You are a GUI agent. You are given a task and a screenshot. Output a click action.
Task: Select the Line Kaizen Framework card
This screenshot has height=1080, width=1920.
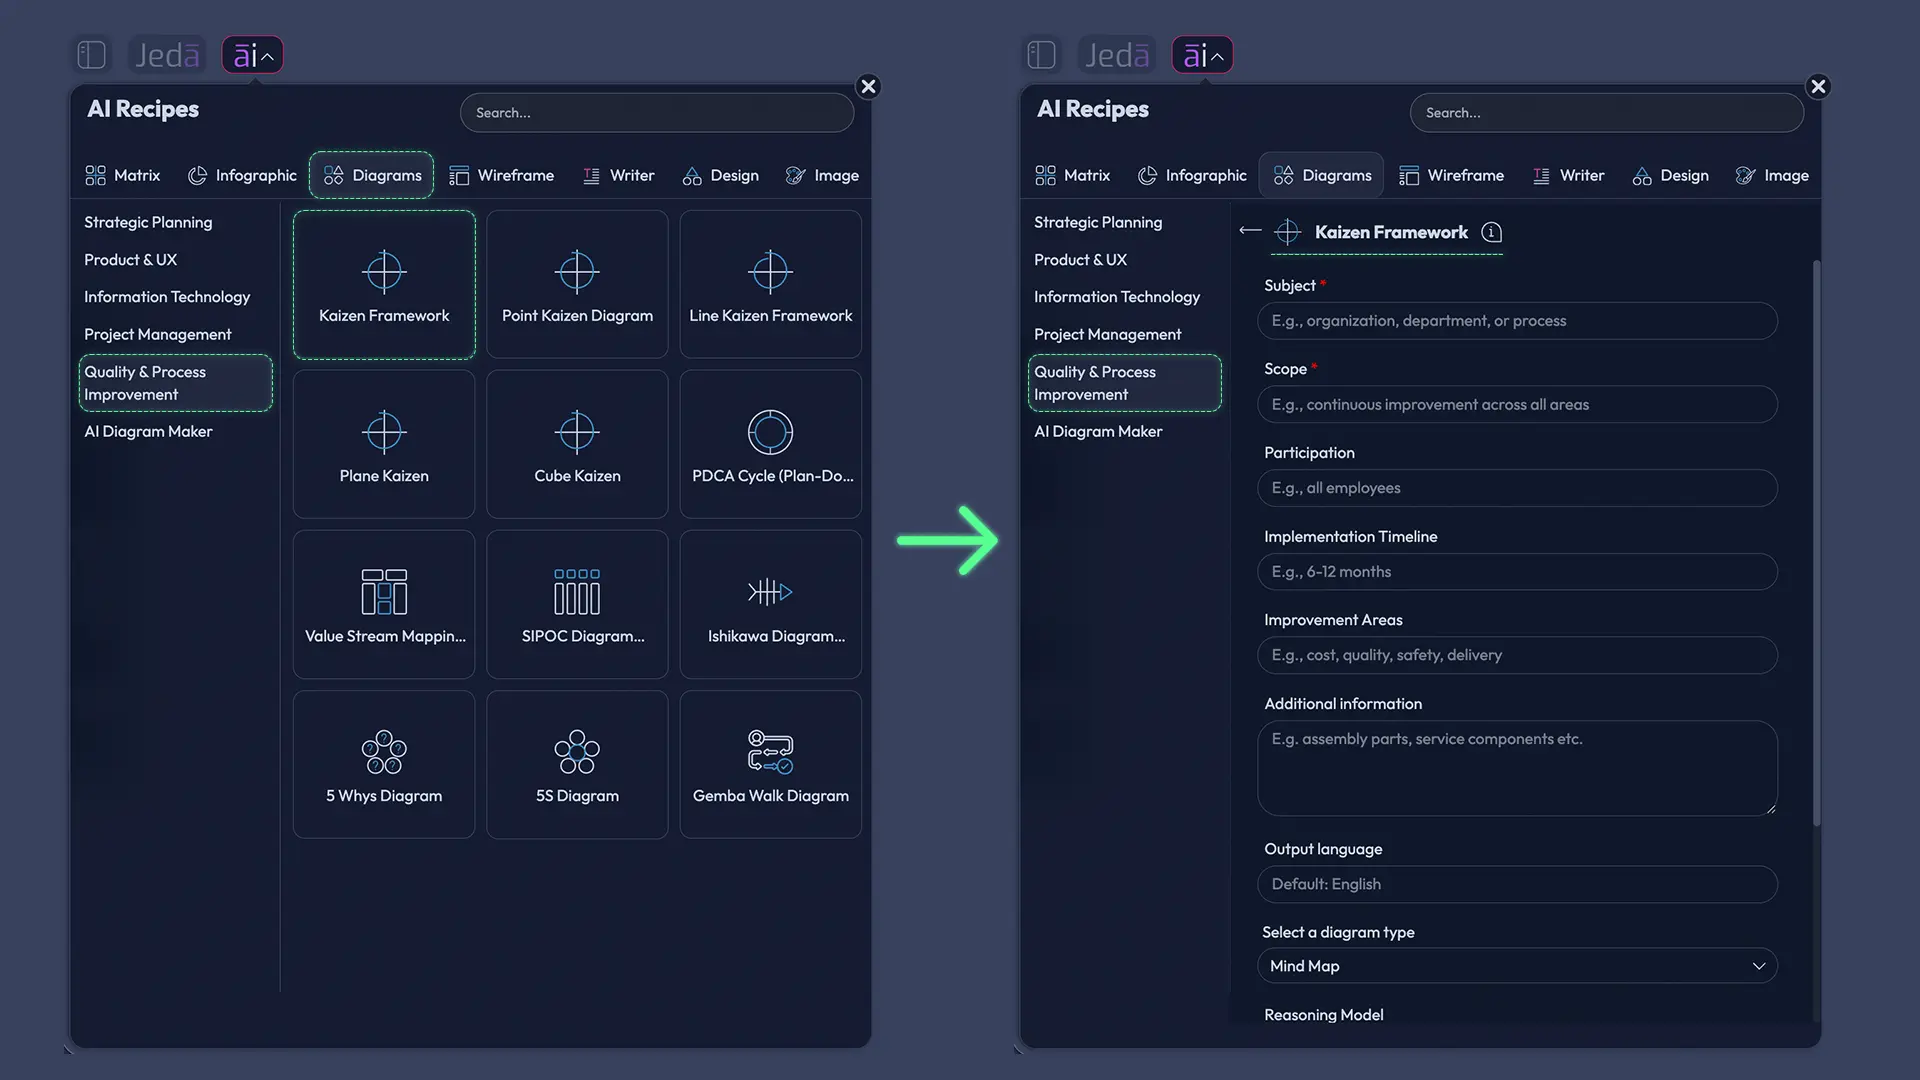click(770, 285)
